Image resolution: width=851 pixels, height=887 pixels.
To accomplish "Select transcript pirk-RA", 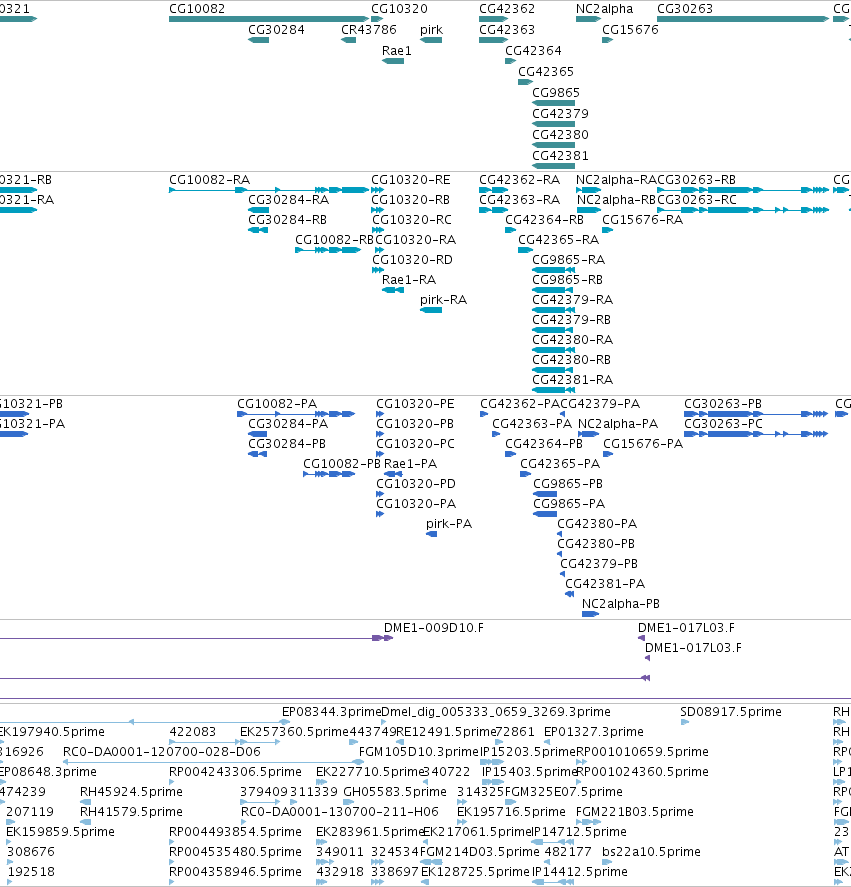I will click(x=444, y=300).
